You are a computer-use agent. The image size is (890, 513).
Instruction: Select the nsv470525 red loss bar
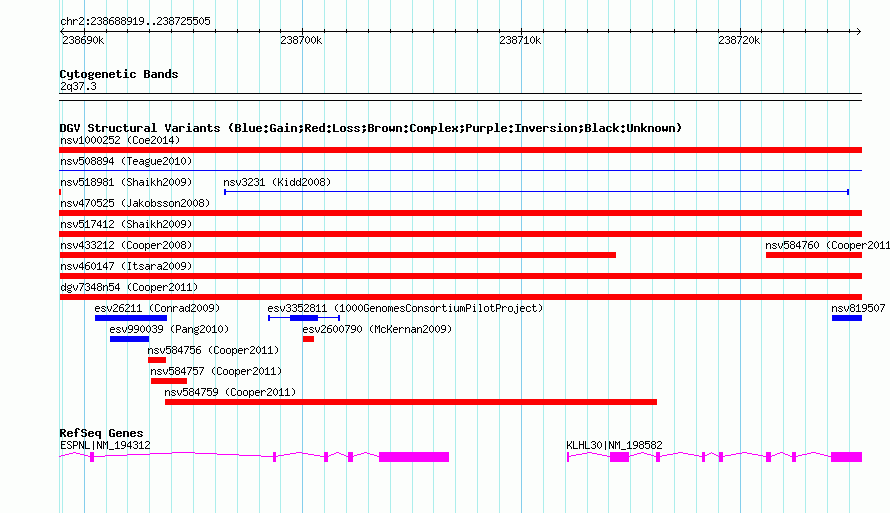coord(460,213)
